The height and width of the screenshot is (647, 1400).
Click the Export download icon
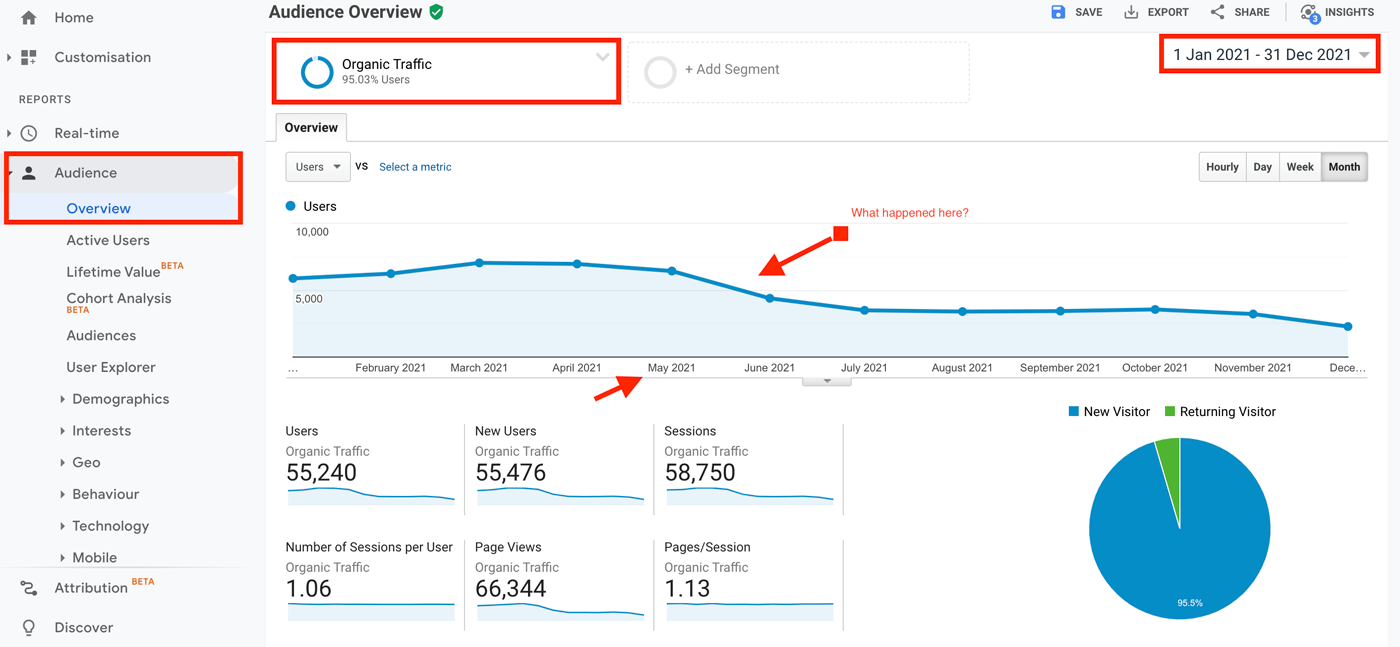coord(1131,12)
